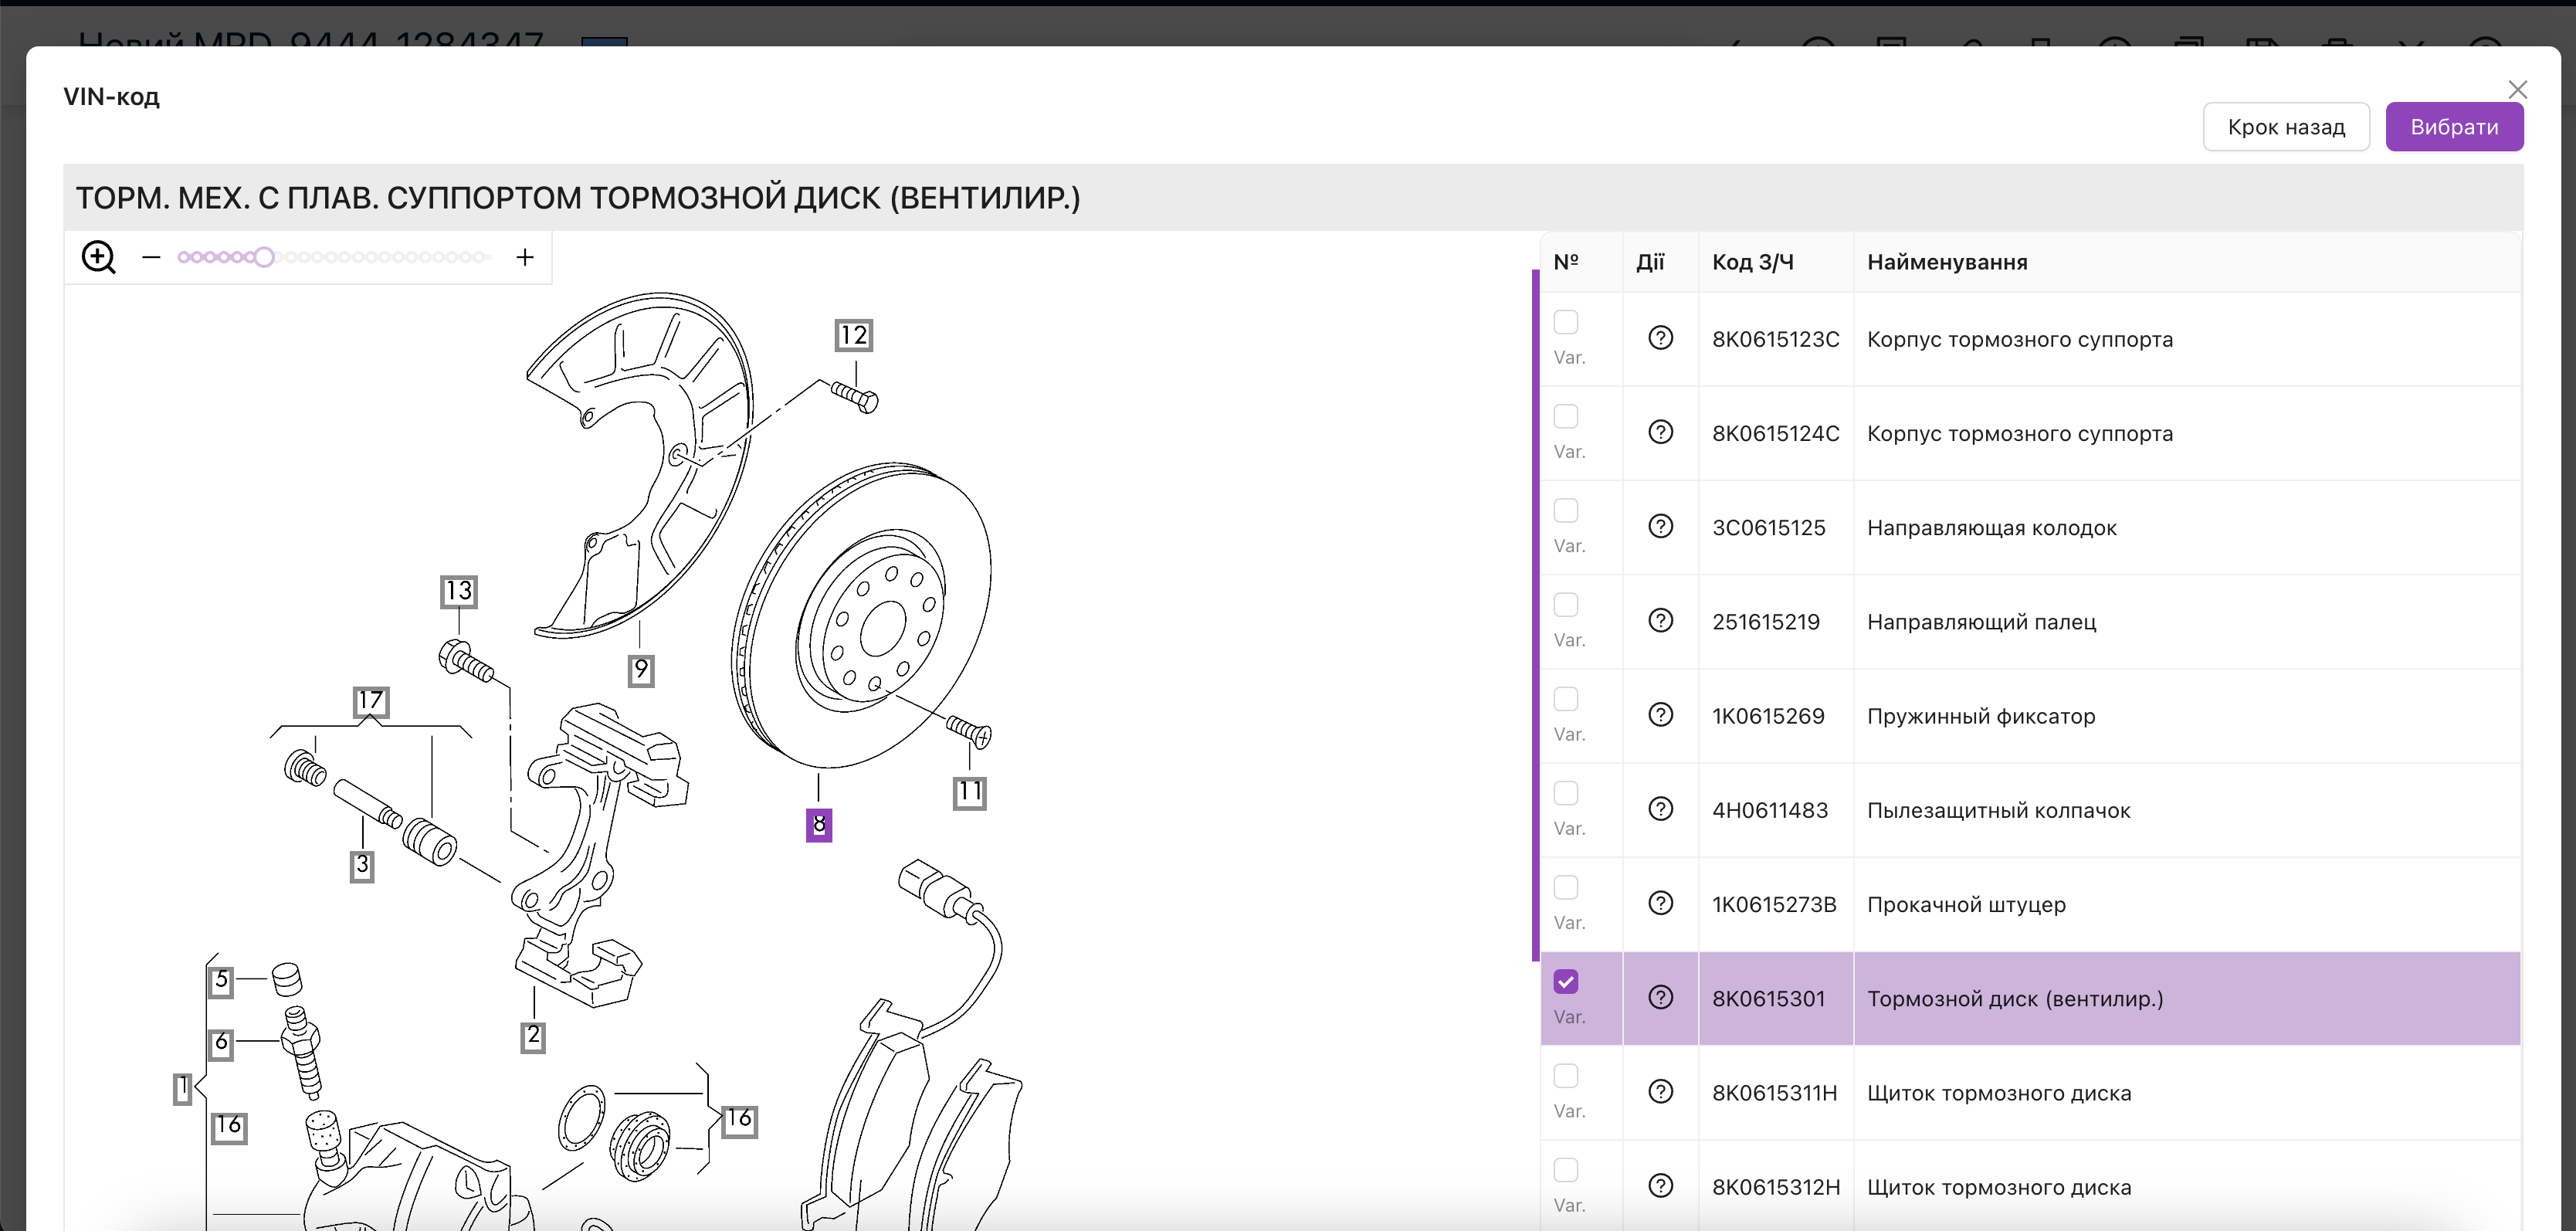Viewport: 2576px width, 1231px height.
Task: Check the box for 8K0615123C row
Action: [x=1566, y=322]
